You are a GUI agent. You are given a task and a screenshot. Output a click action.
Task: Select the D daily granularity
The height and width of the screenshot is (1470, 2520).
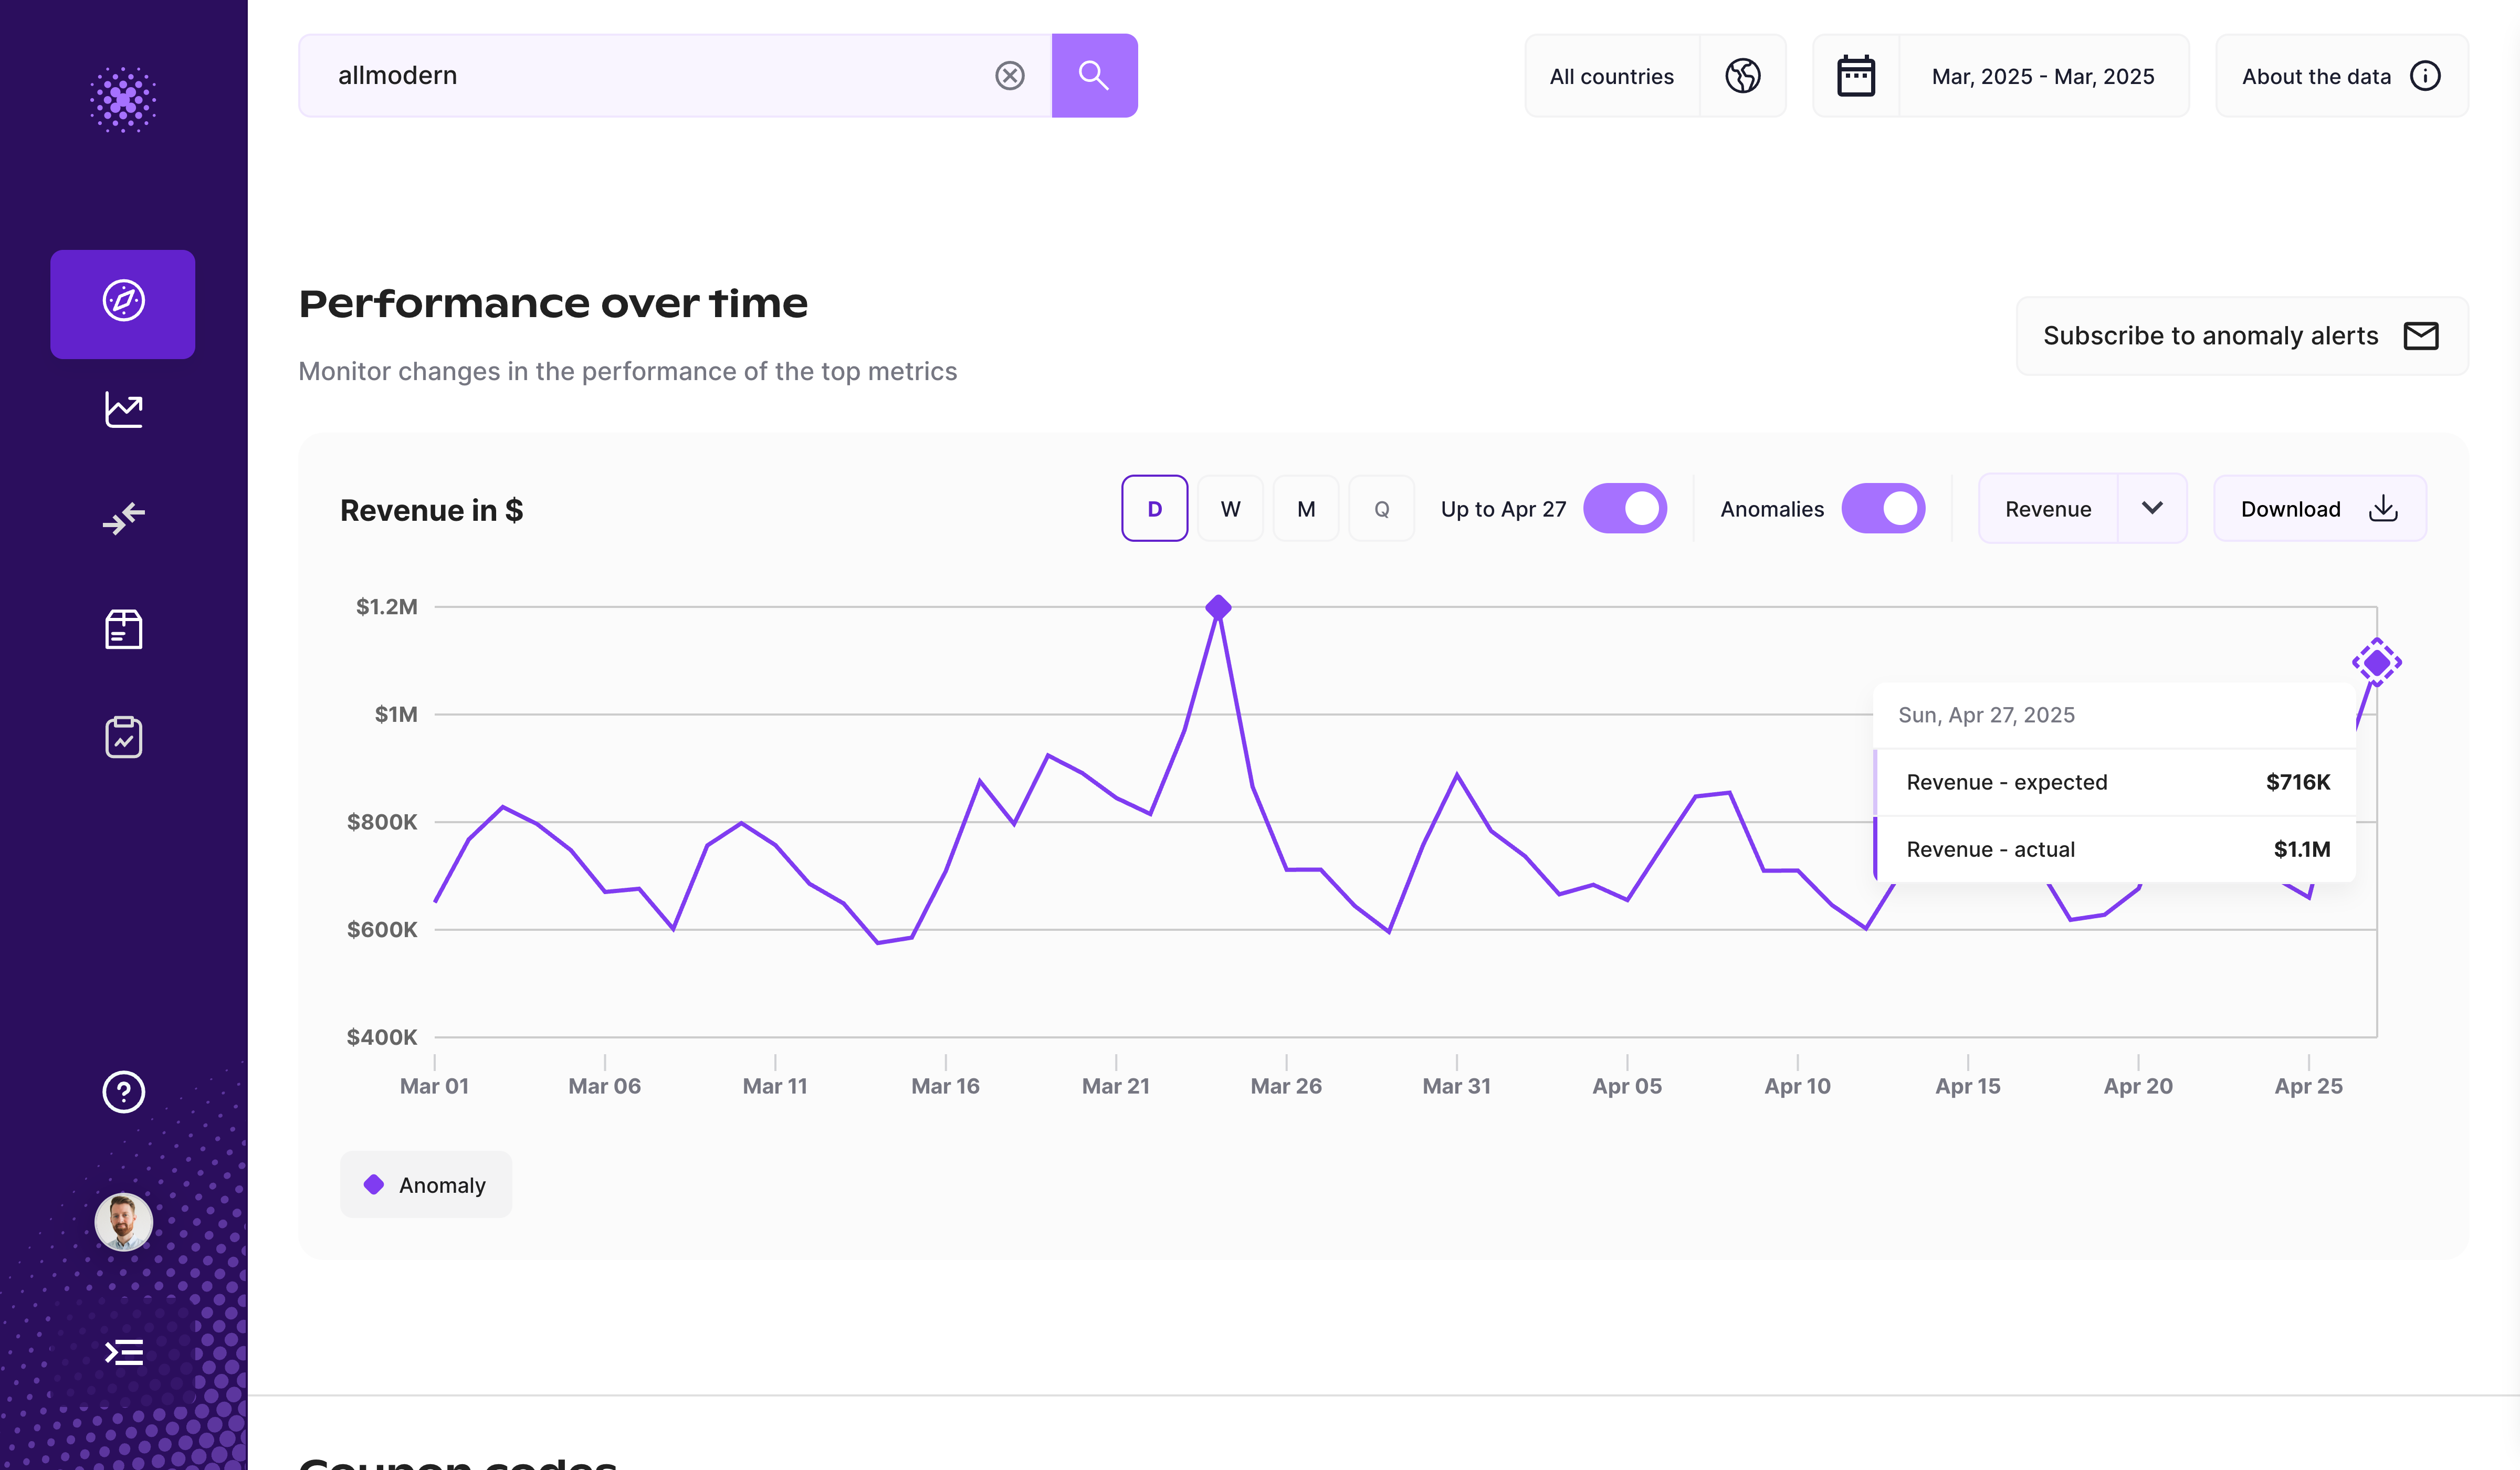[x=1154, y=509]
